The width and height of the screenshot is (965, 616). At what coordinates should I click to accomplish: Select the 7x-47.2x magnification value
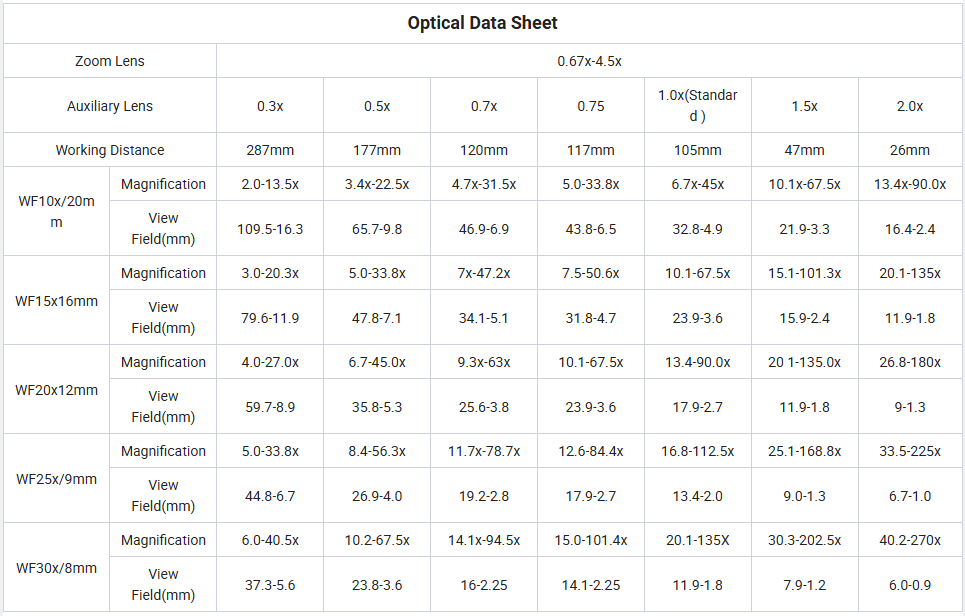484,273
